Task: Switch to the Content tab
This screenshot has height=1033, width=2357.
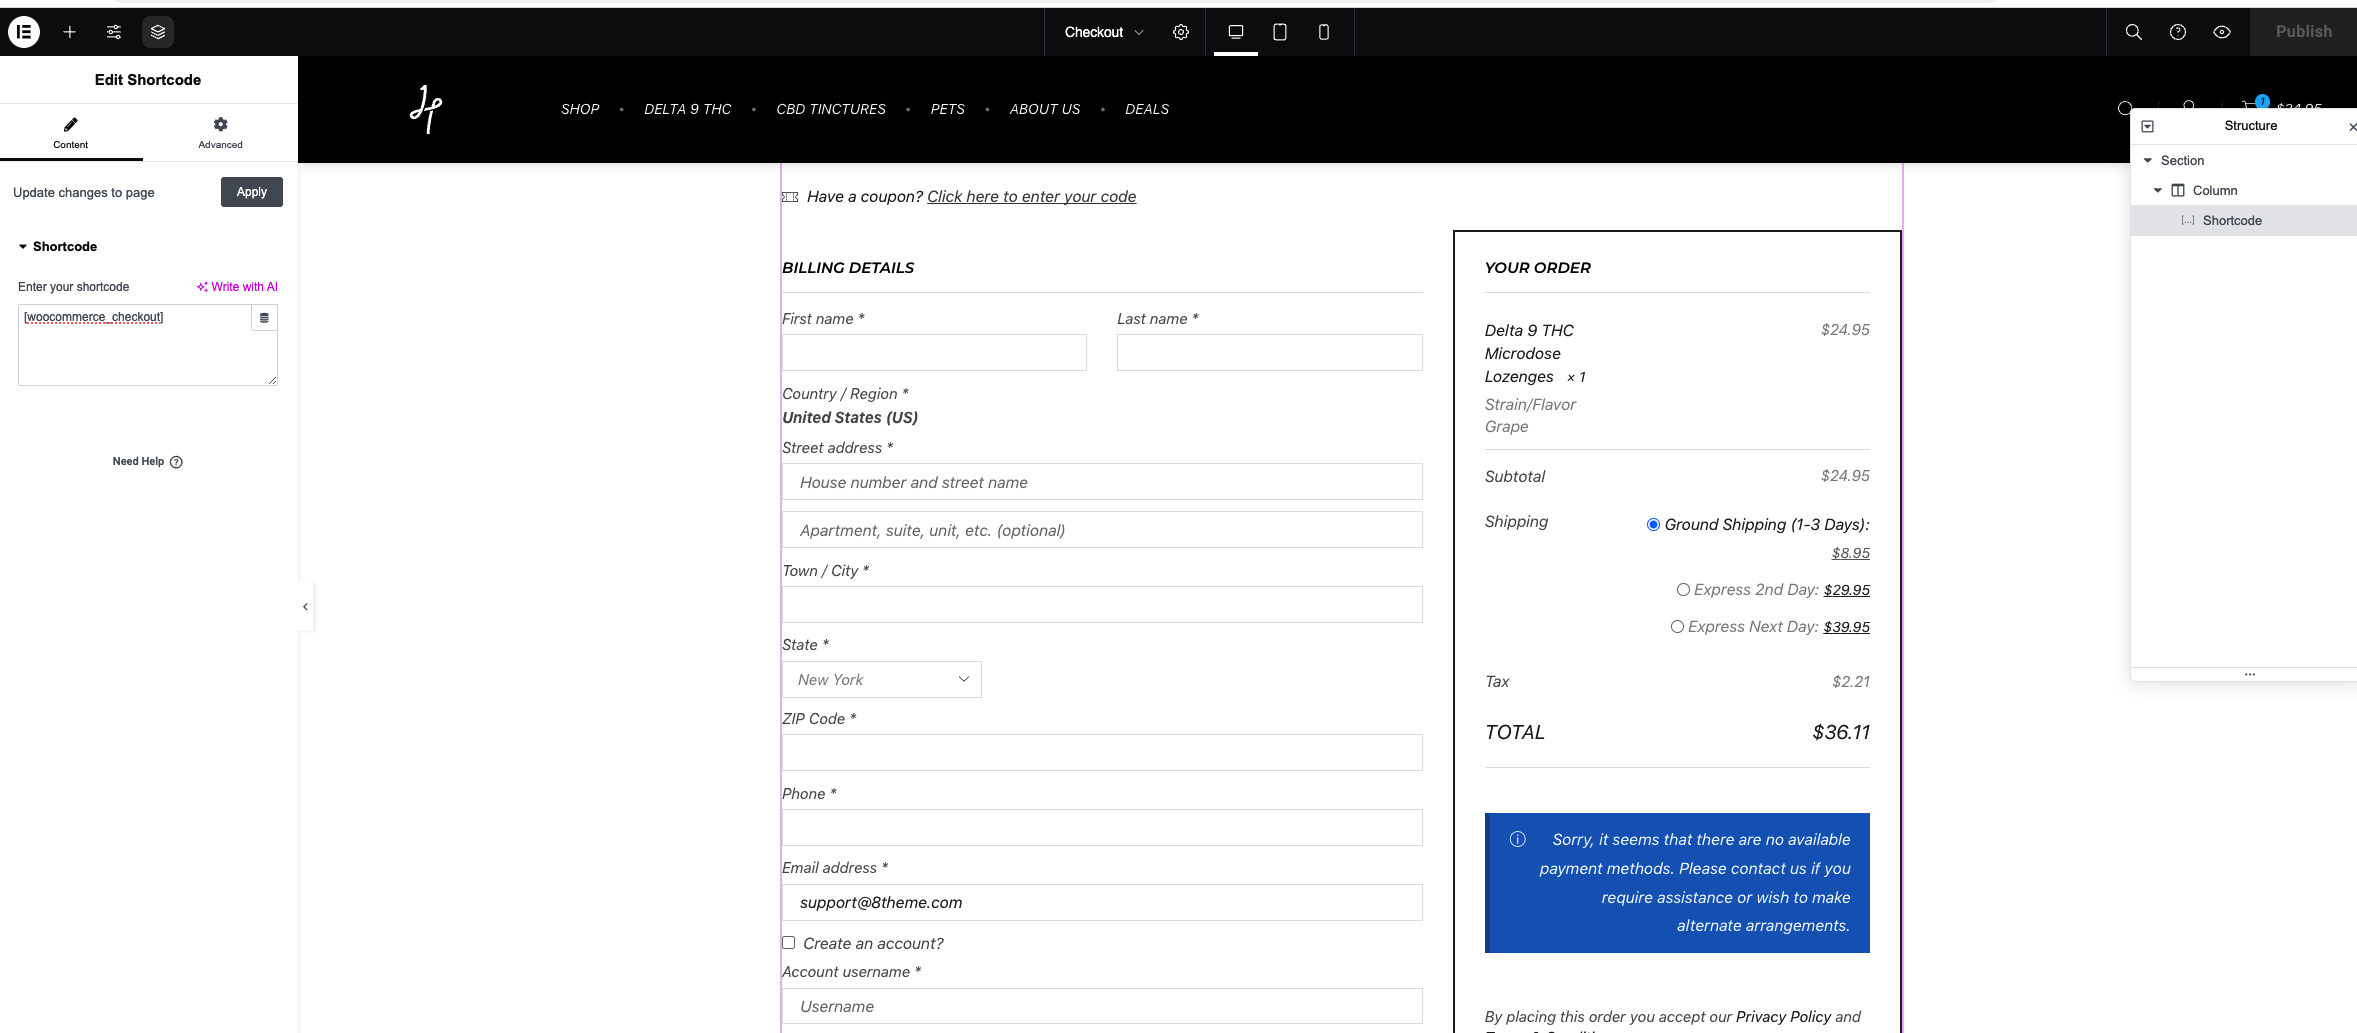Action: [x=71, y=132]
